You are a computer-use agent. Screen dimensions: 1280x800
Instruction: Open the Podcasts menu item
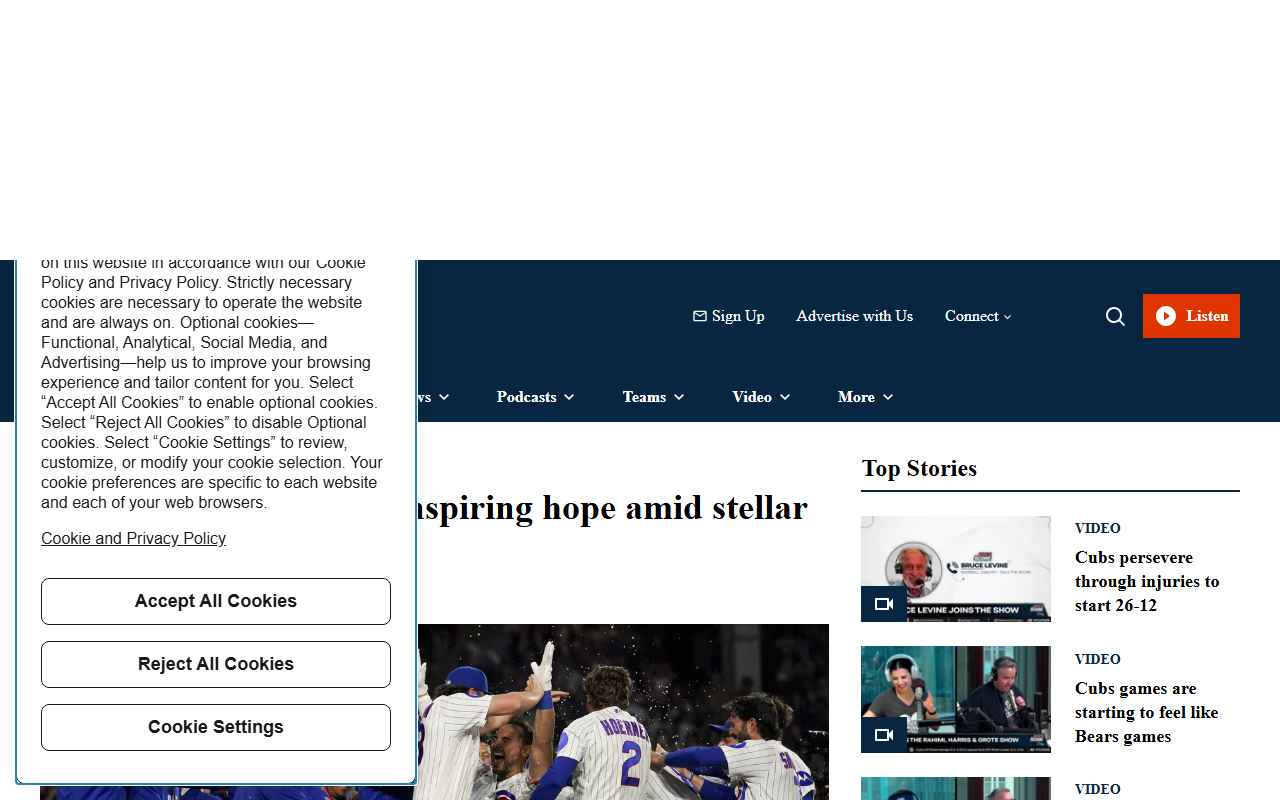click(526, 397)
